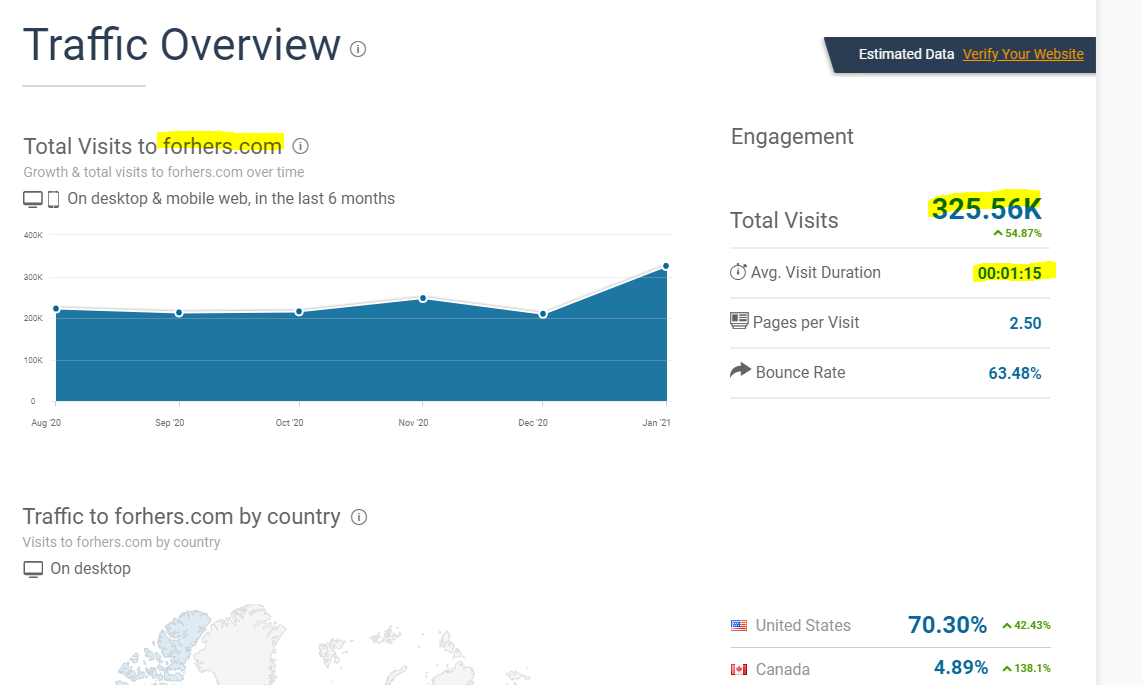The width and height of the screenshot is (1143, 685).
Task: Click the Bounce Rate arrow icon
Action: 740,370
